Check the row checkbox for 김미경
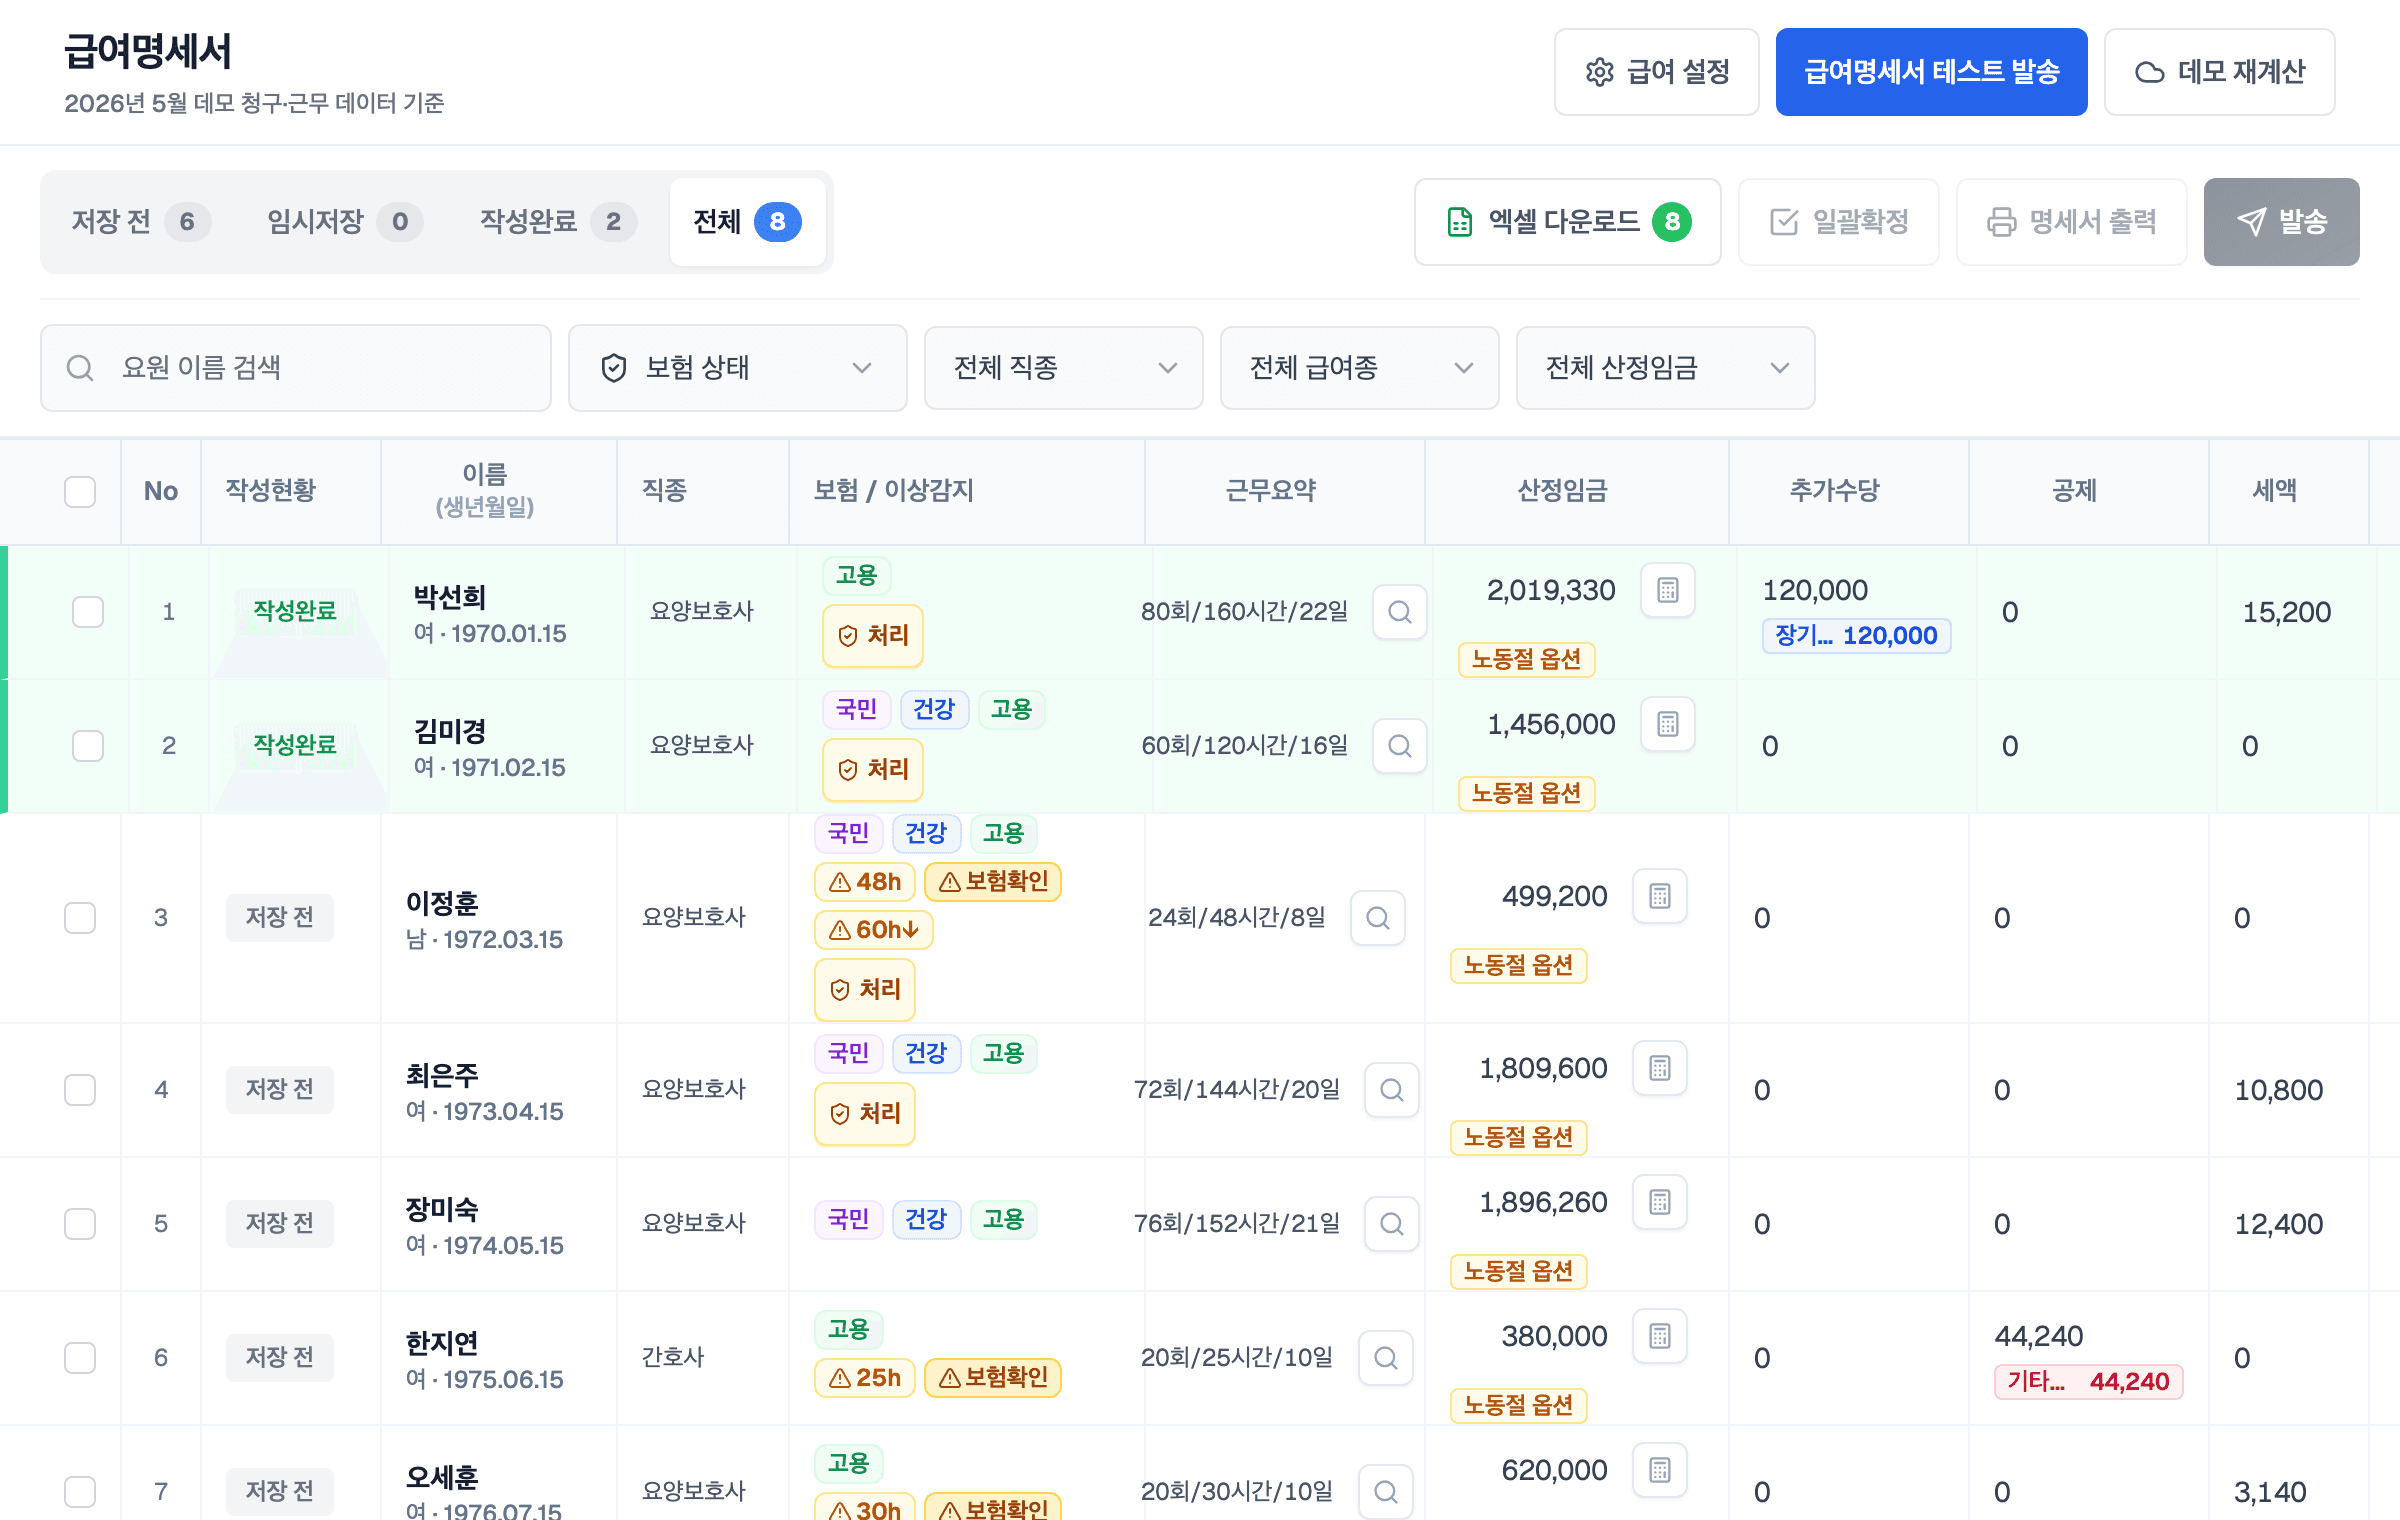This screenshot has width=2400, height=1520. pos(88,745)
